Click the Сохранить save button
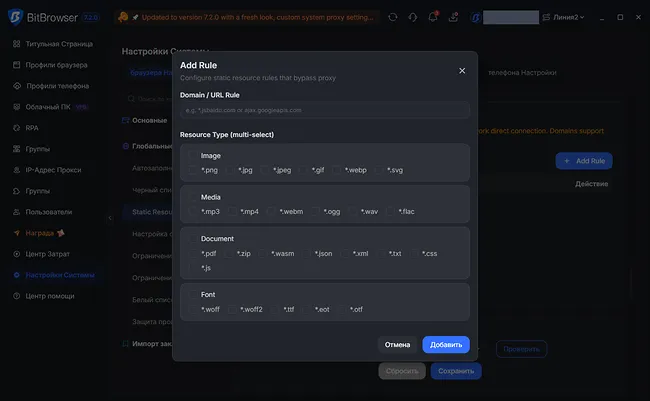Image resolution: width=650 pixels, height=401 pixels. pyautogui.click(x=456, y=371)
